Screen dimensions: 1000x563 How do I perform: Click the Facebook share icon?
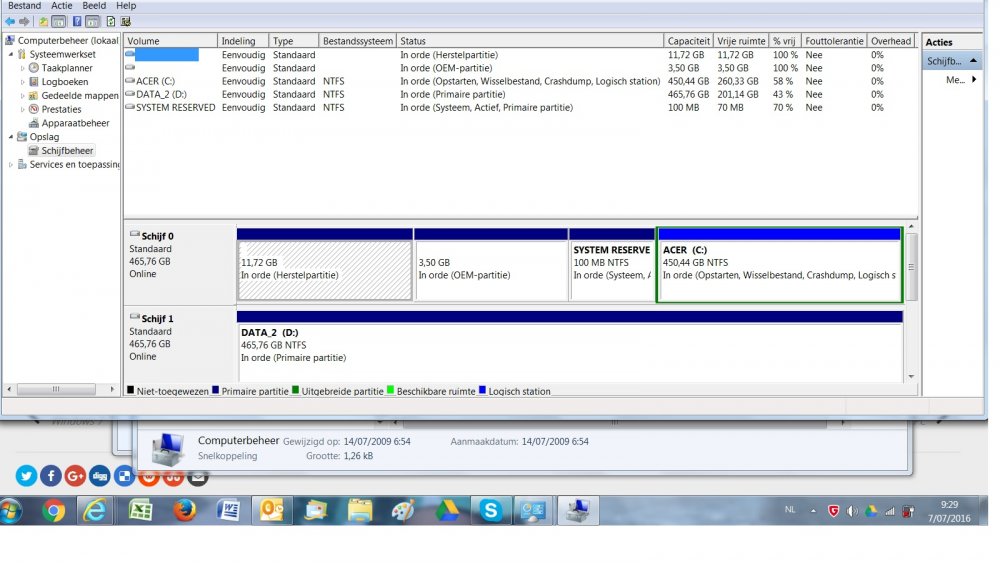(50, 476)
